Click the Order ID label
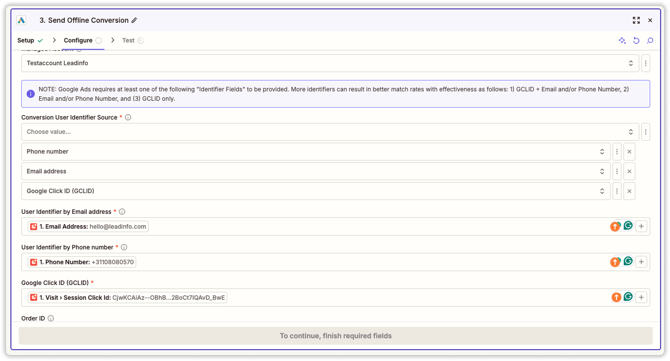Viewport: 670px width, 361px height. pos(33,318)
